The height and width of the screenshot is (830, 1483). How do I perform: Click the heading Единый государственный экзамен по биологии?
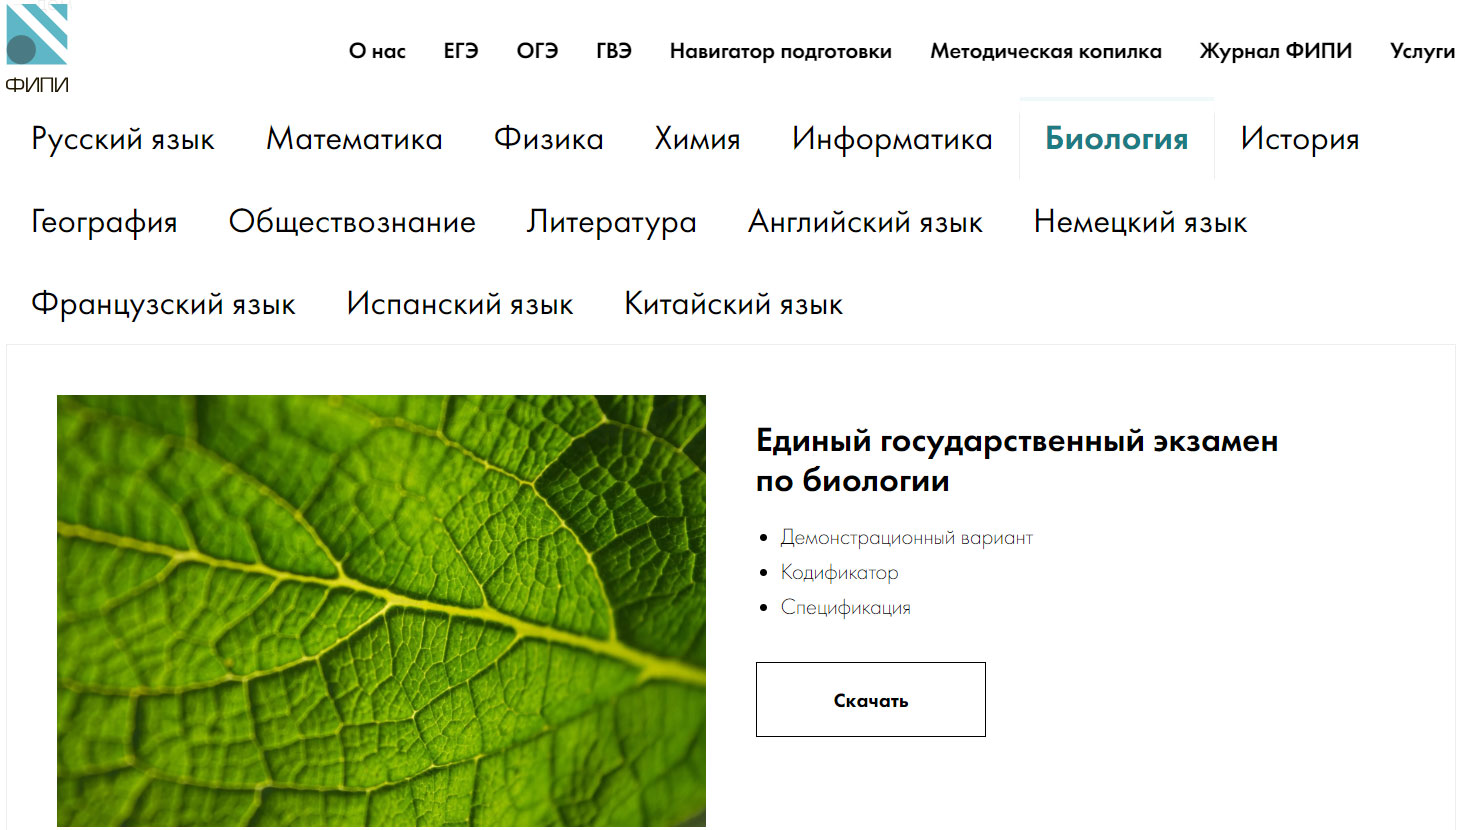tap(1017, 461)
